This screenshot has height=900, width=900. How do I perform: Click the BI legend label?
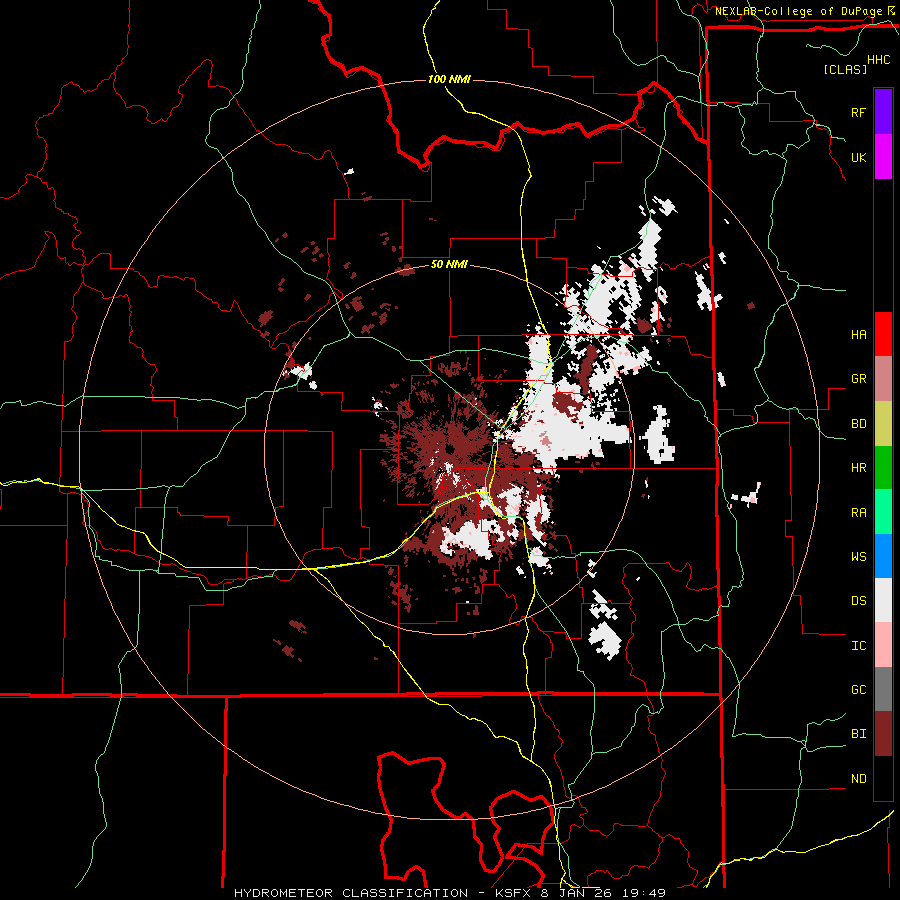[x=858, y=734]
